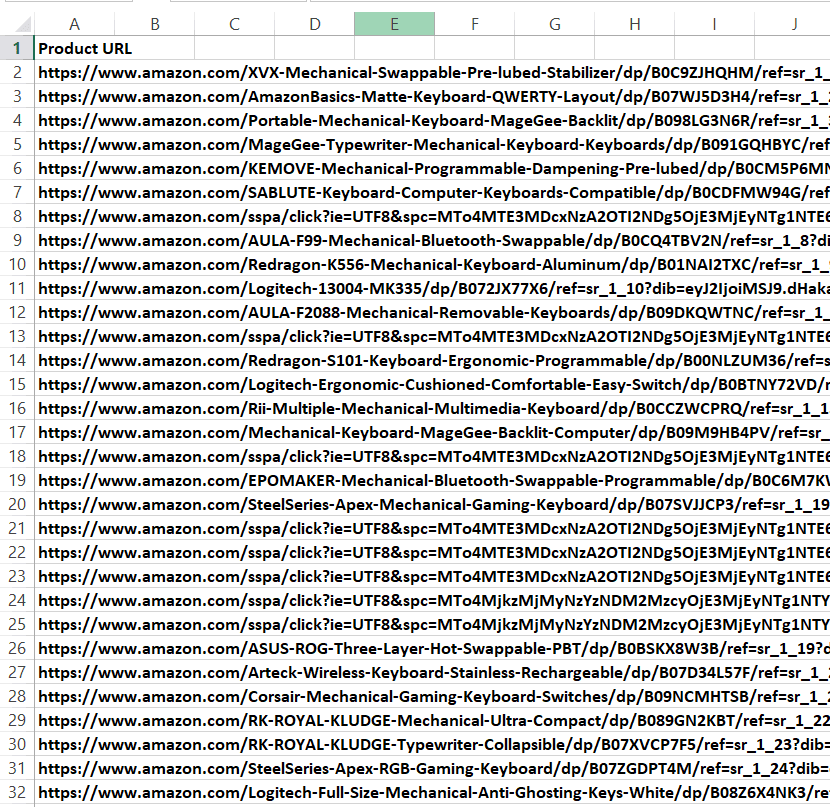Click the AULA-F99-Mechanical-Bluetooth URL cell
This screenshot has height=807, width=830.
click(432, 240)
